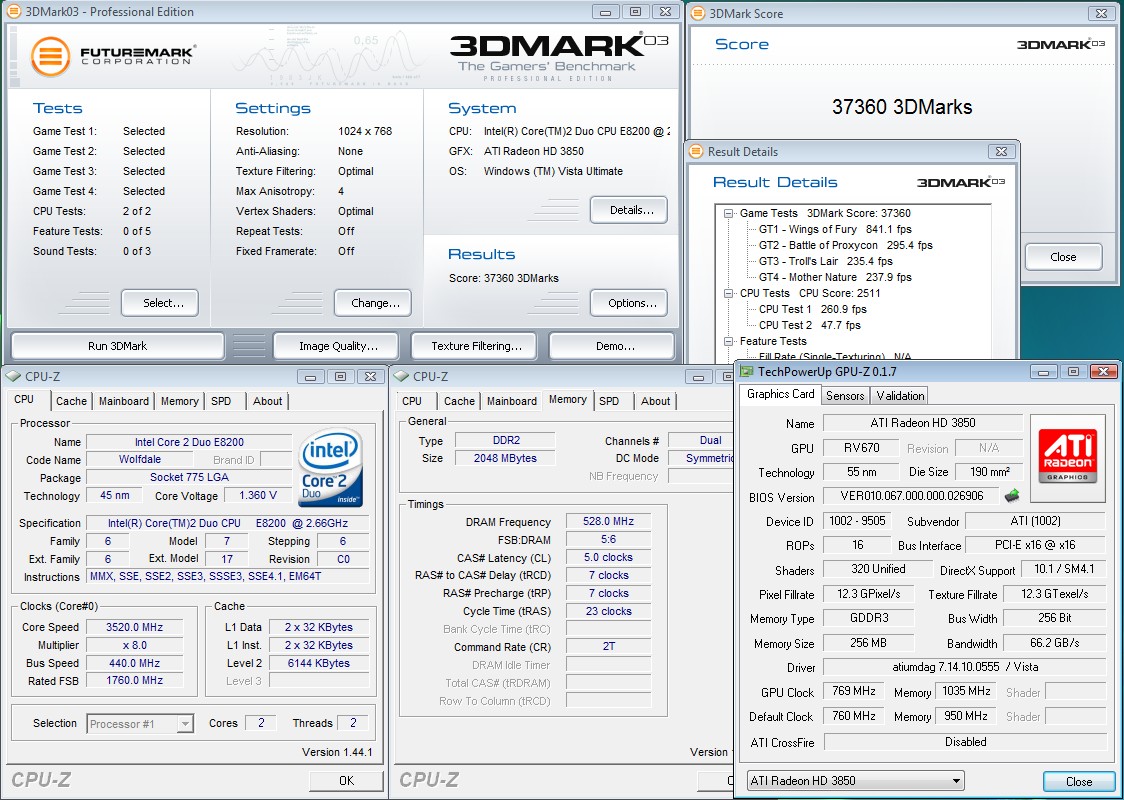Click the Select... tests button
Screen dimensions: 1124x800
click(x=160, y=303)
